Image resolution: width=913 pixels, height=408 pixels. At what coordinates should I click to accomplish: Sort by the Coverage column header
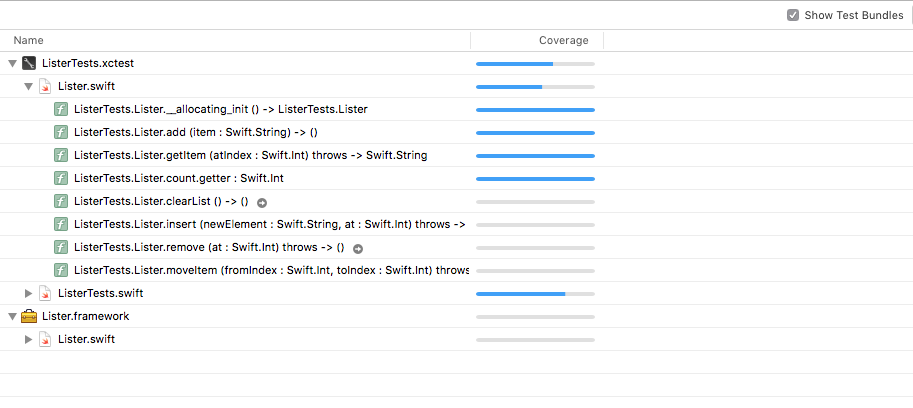tap(563, 40)
